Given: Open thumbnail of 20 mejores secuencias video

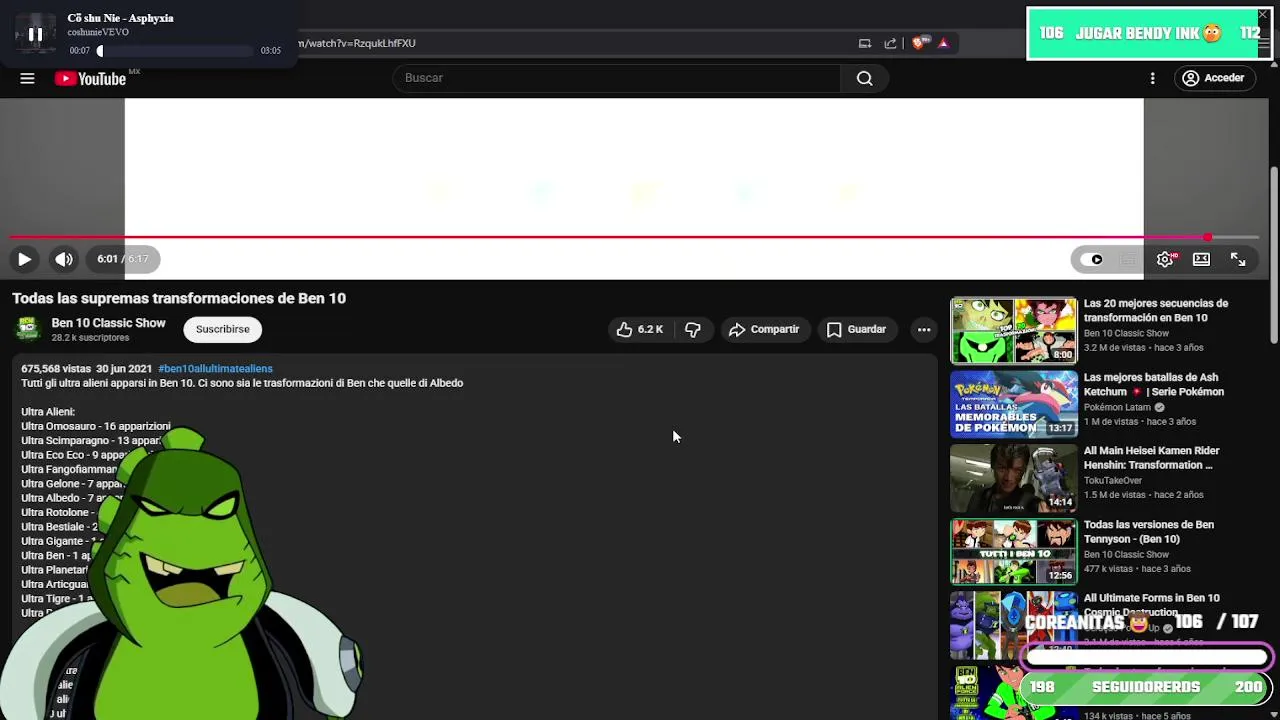Looking at the screenshot, I should [1014, 330].
